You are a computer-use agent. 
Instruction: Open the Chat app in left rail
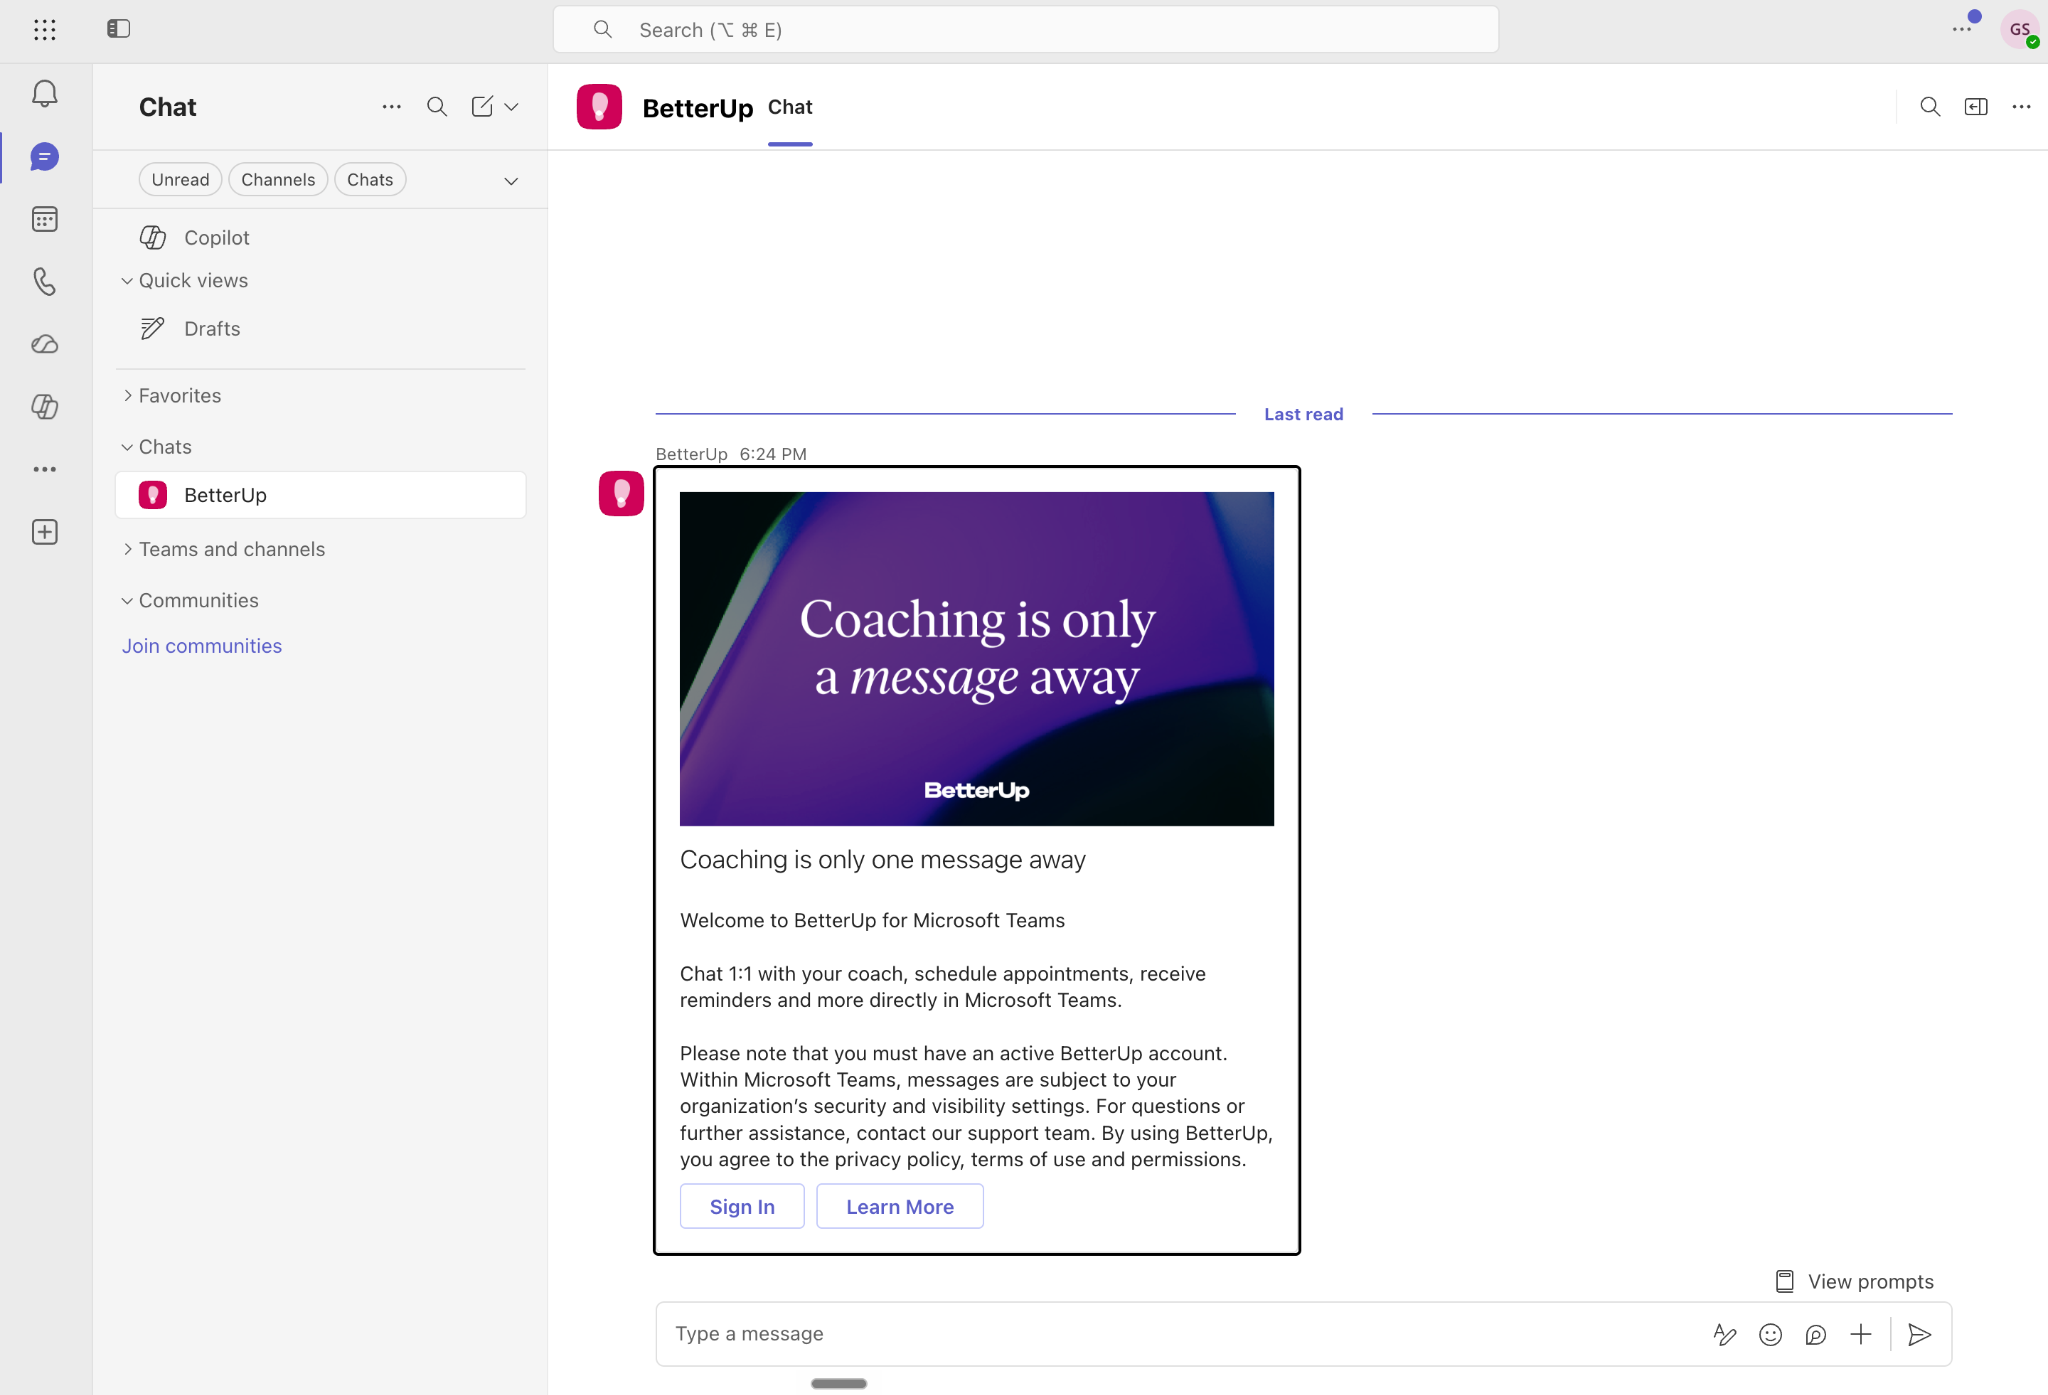click(45, 157)
